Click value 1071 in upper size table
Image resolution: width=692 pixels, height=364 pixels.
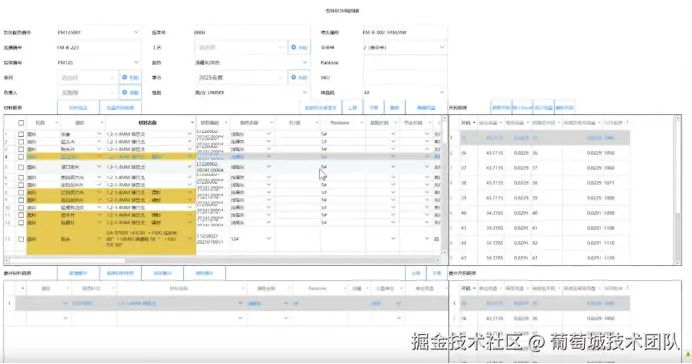pyautogui.click(x=609, y=183)
